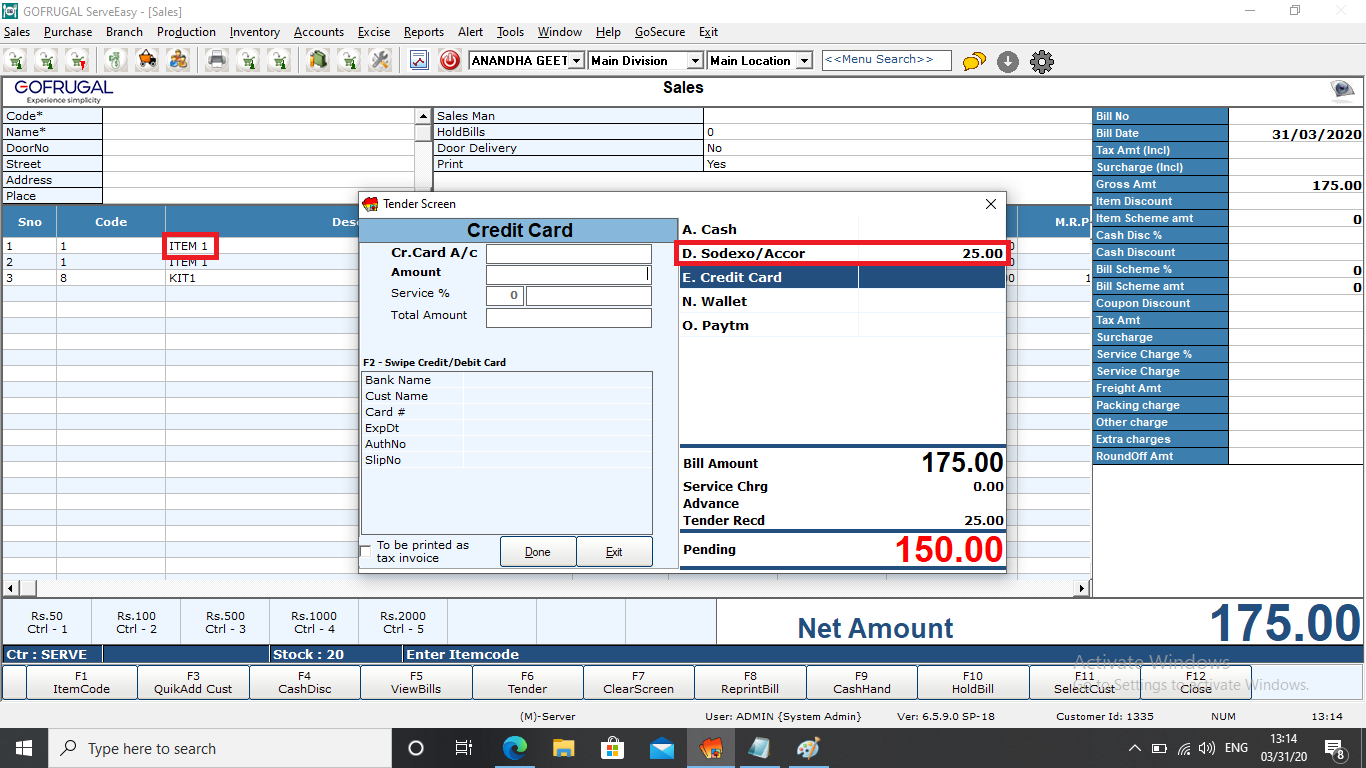This screenshot has height=768, width=1366.
Task: Show hidden system tray icons chevron
Action: click(x=1135, y=748)
